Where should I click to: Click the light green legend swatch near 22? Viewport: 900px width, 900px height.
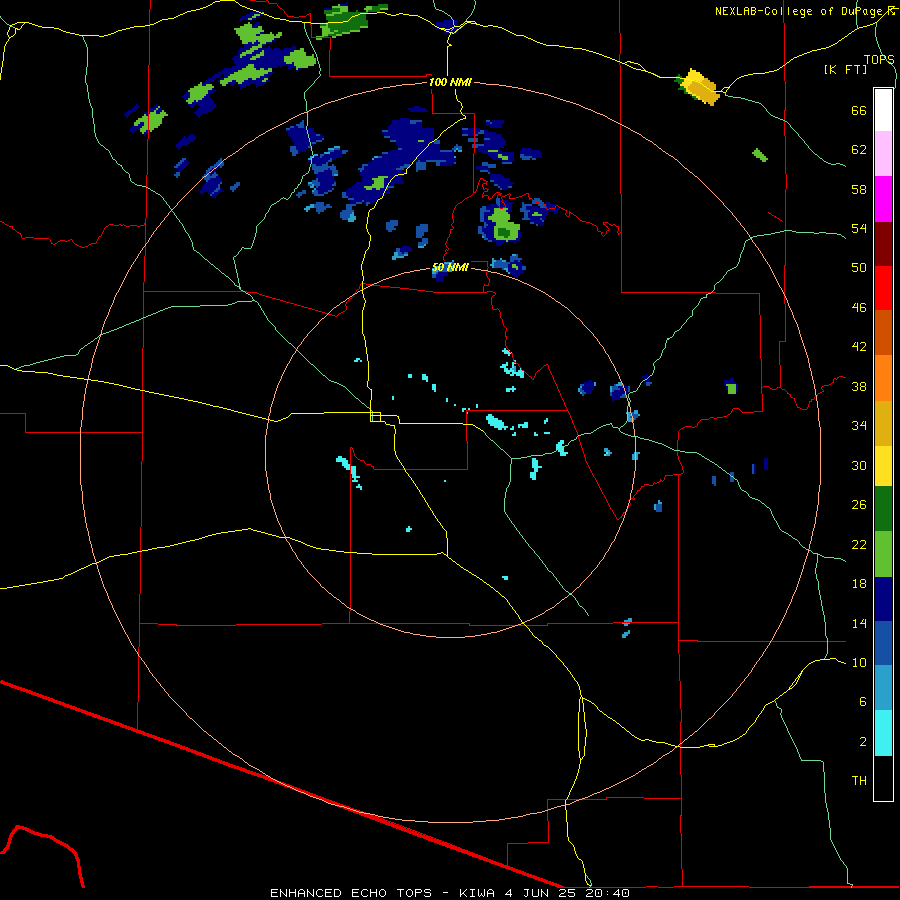pos(883,554)
